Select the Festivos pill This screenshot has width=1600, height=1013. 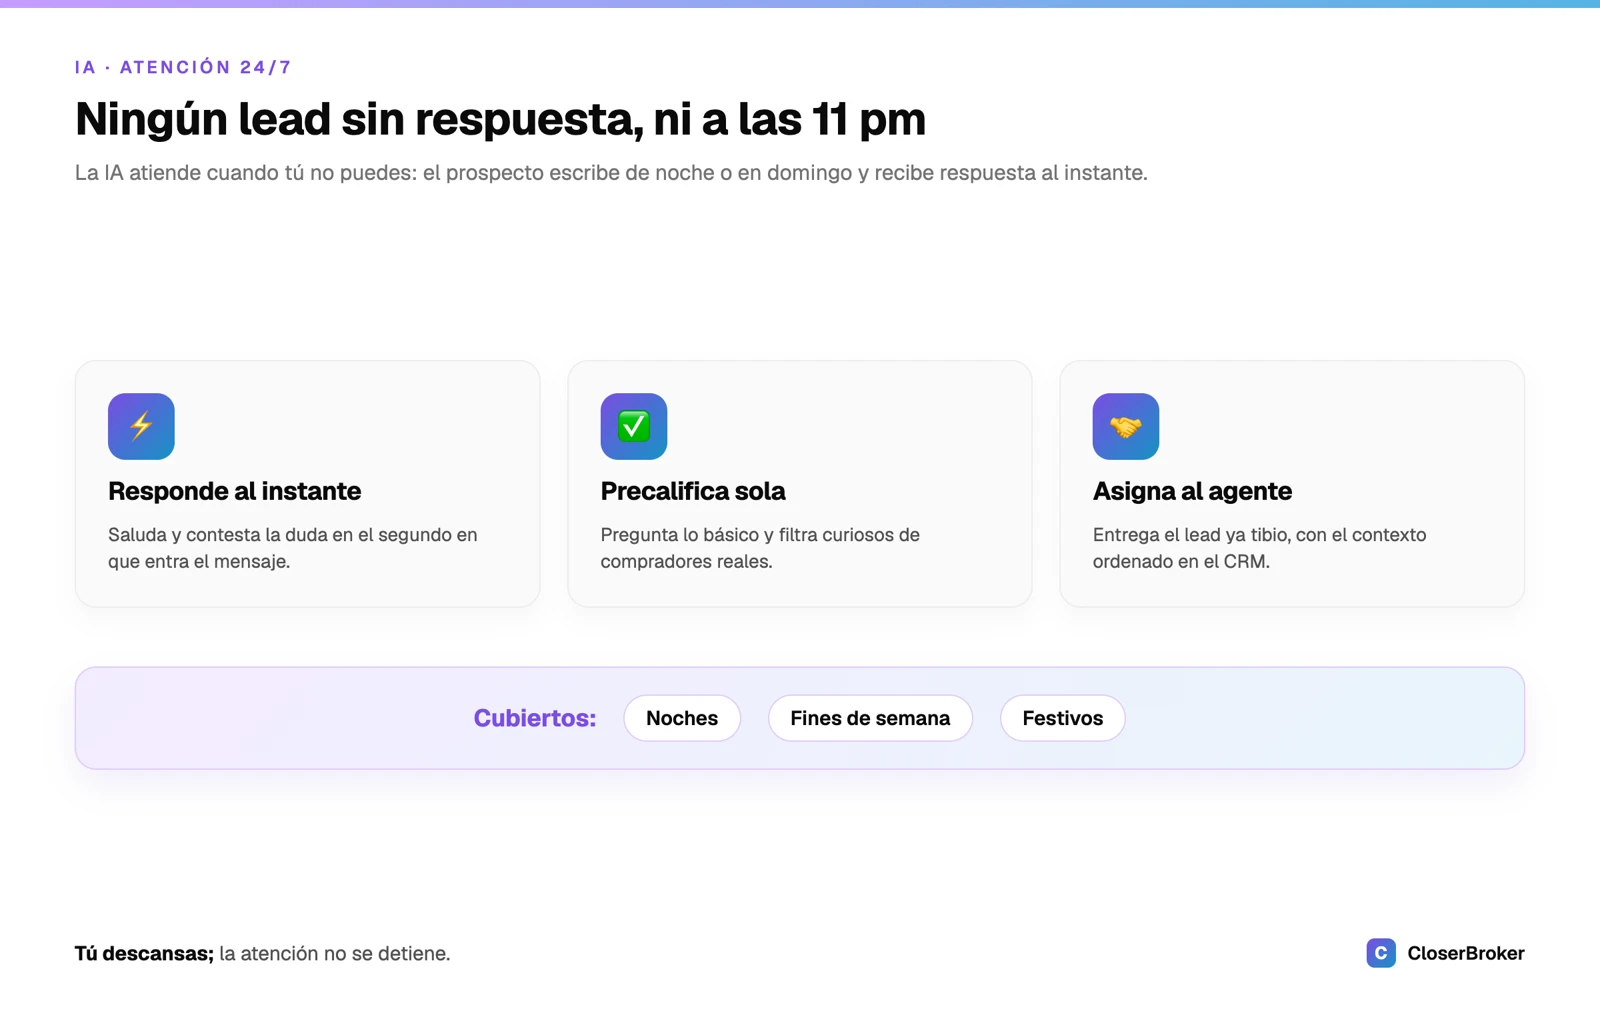(1063, 718)
